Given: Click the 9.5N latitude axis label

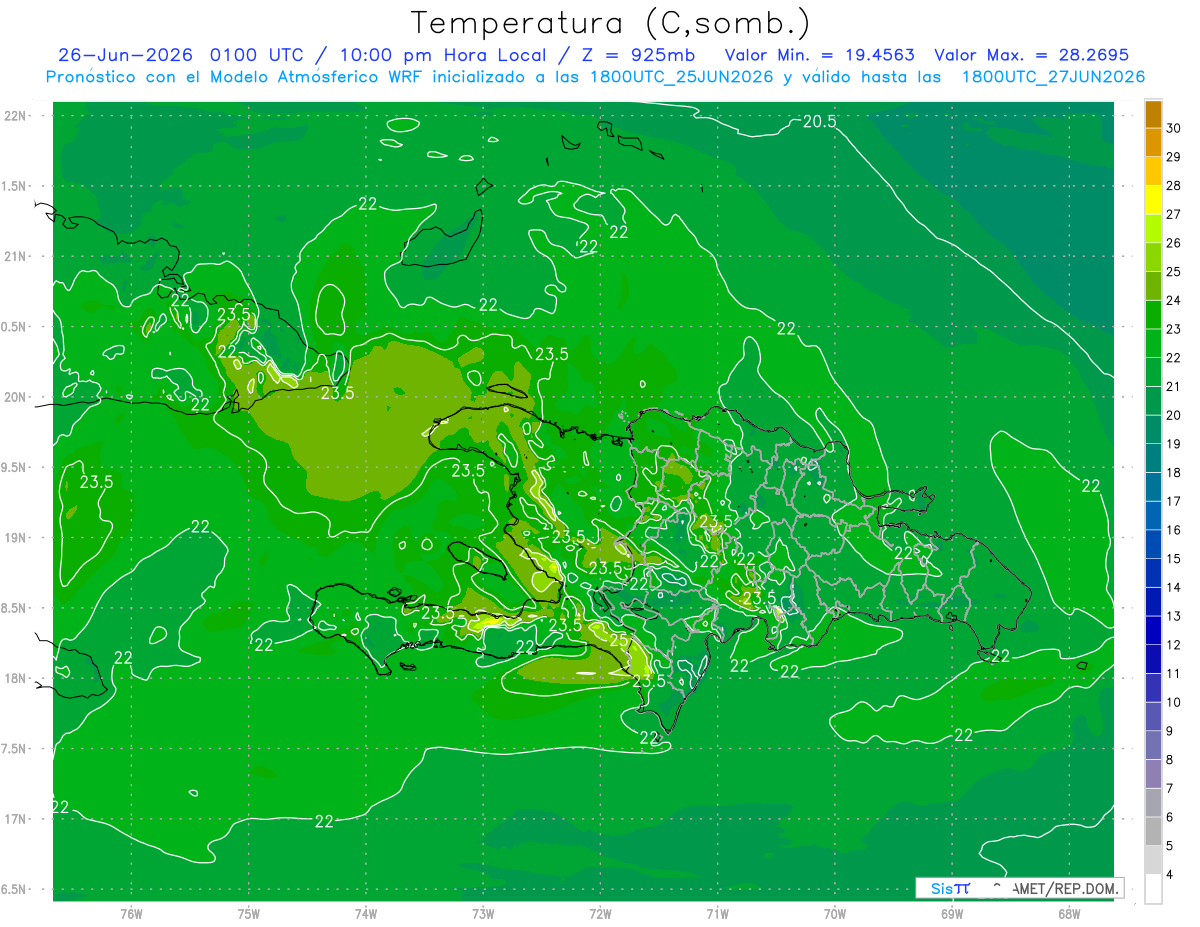Looking at the screenshot, I should [15, 468].
